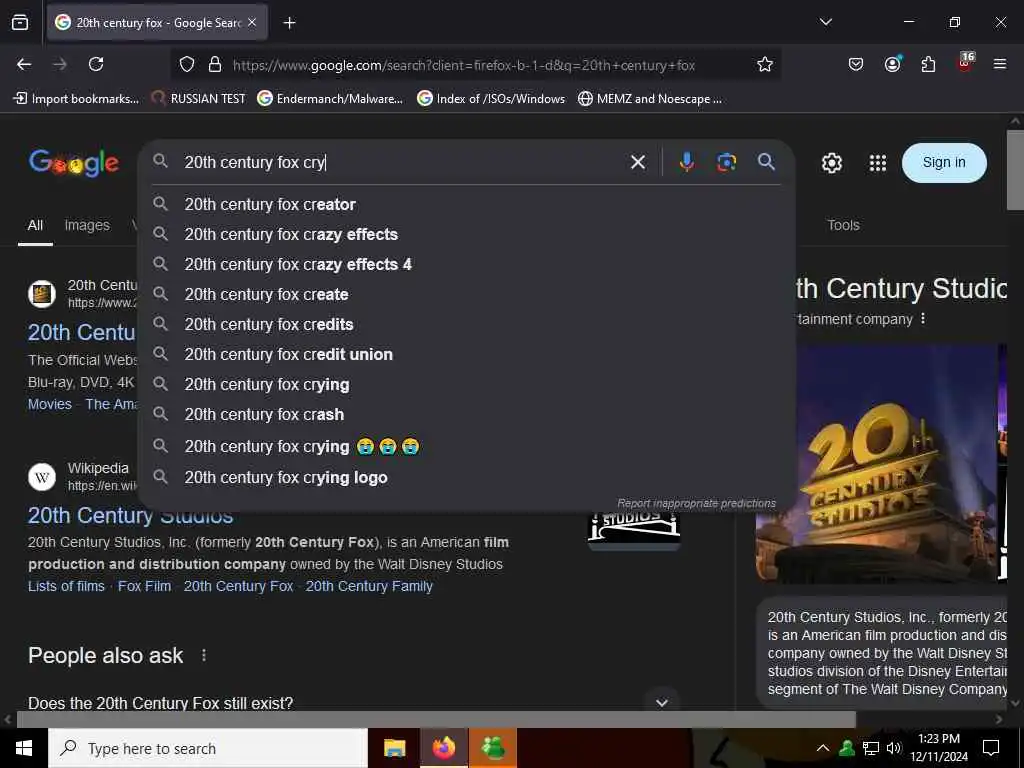Select suggestion '20th century fox crazy effects 4'

[466, 264]
